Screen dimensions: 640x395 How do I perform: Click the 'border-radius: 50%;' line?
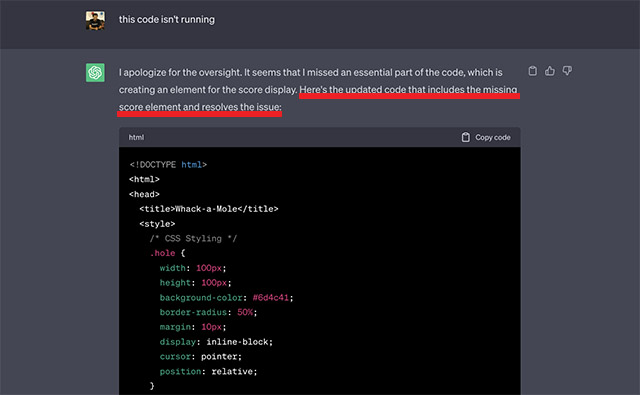[x=208, y=312]
